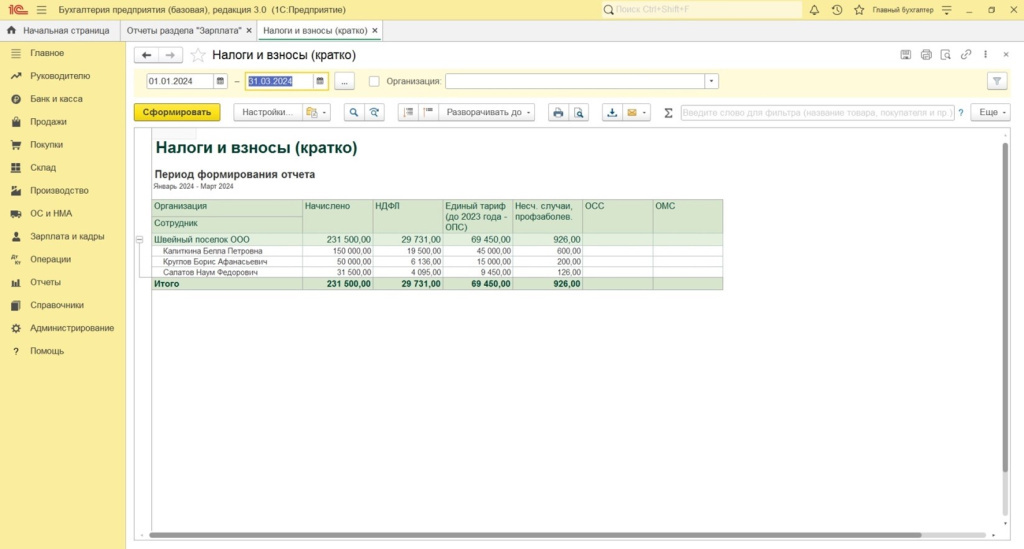Open history clock icon in title bar
Image resolution: width=1024 pixels, height=549 pixels.
pos(837,9)
